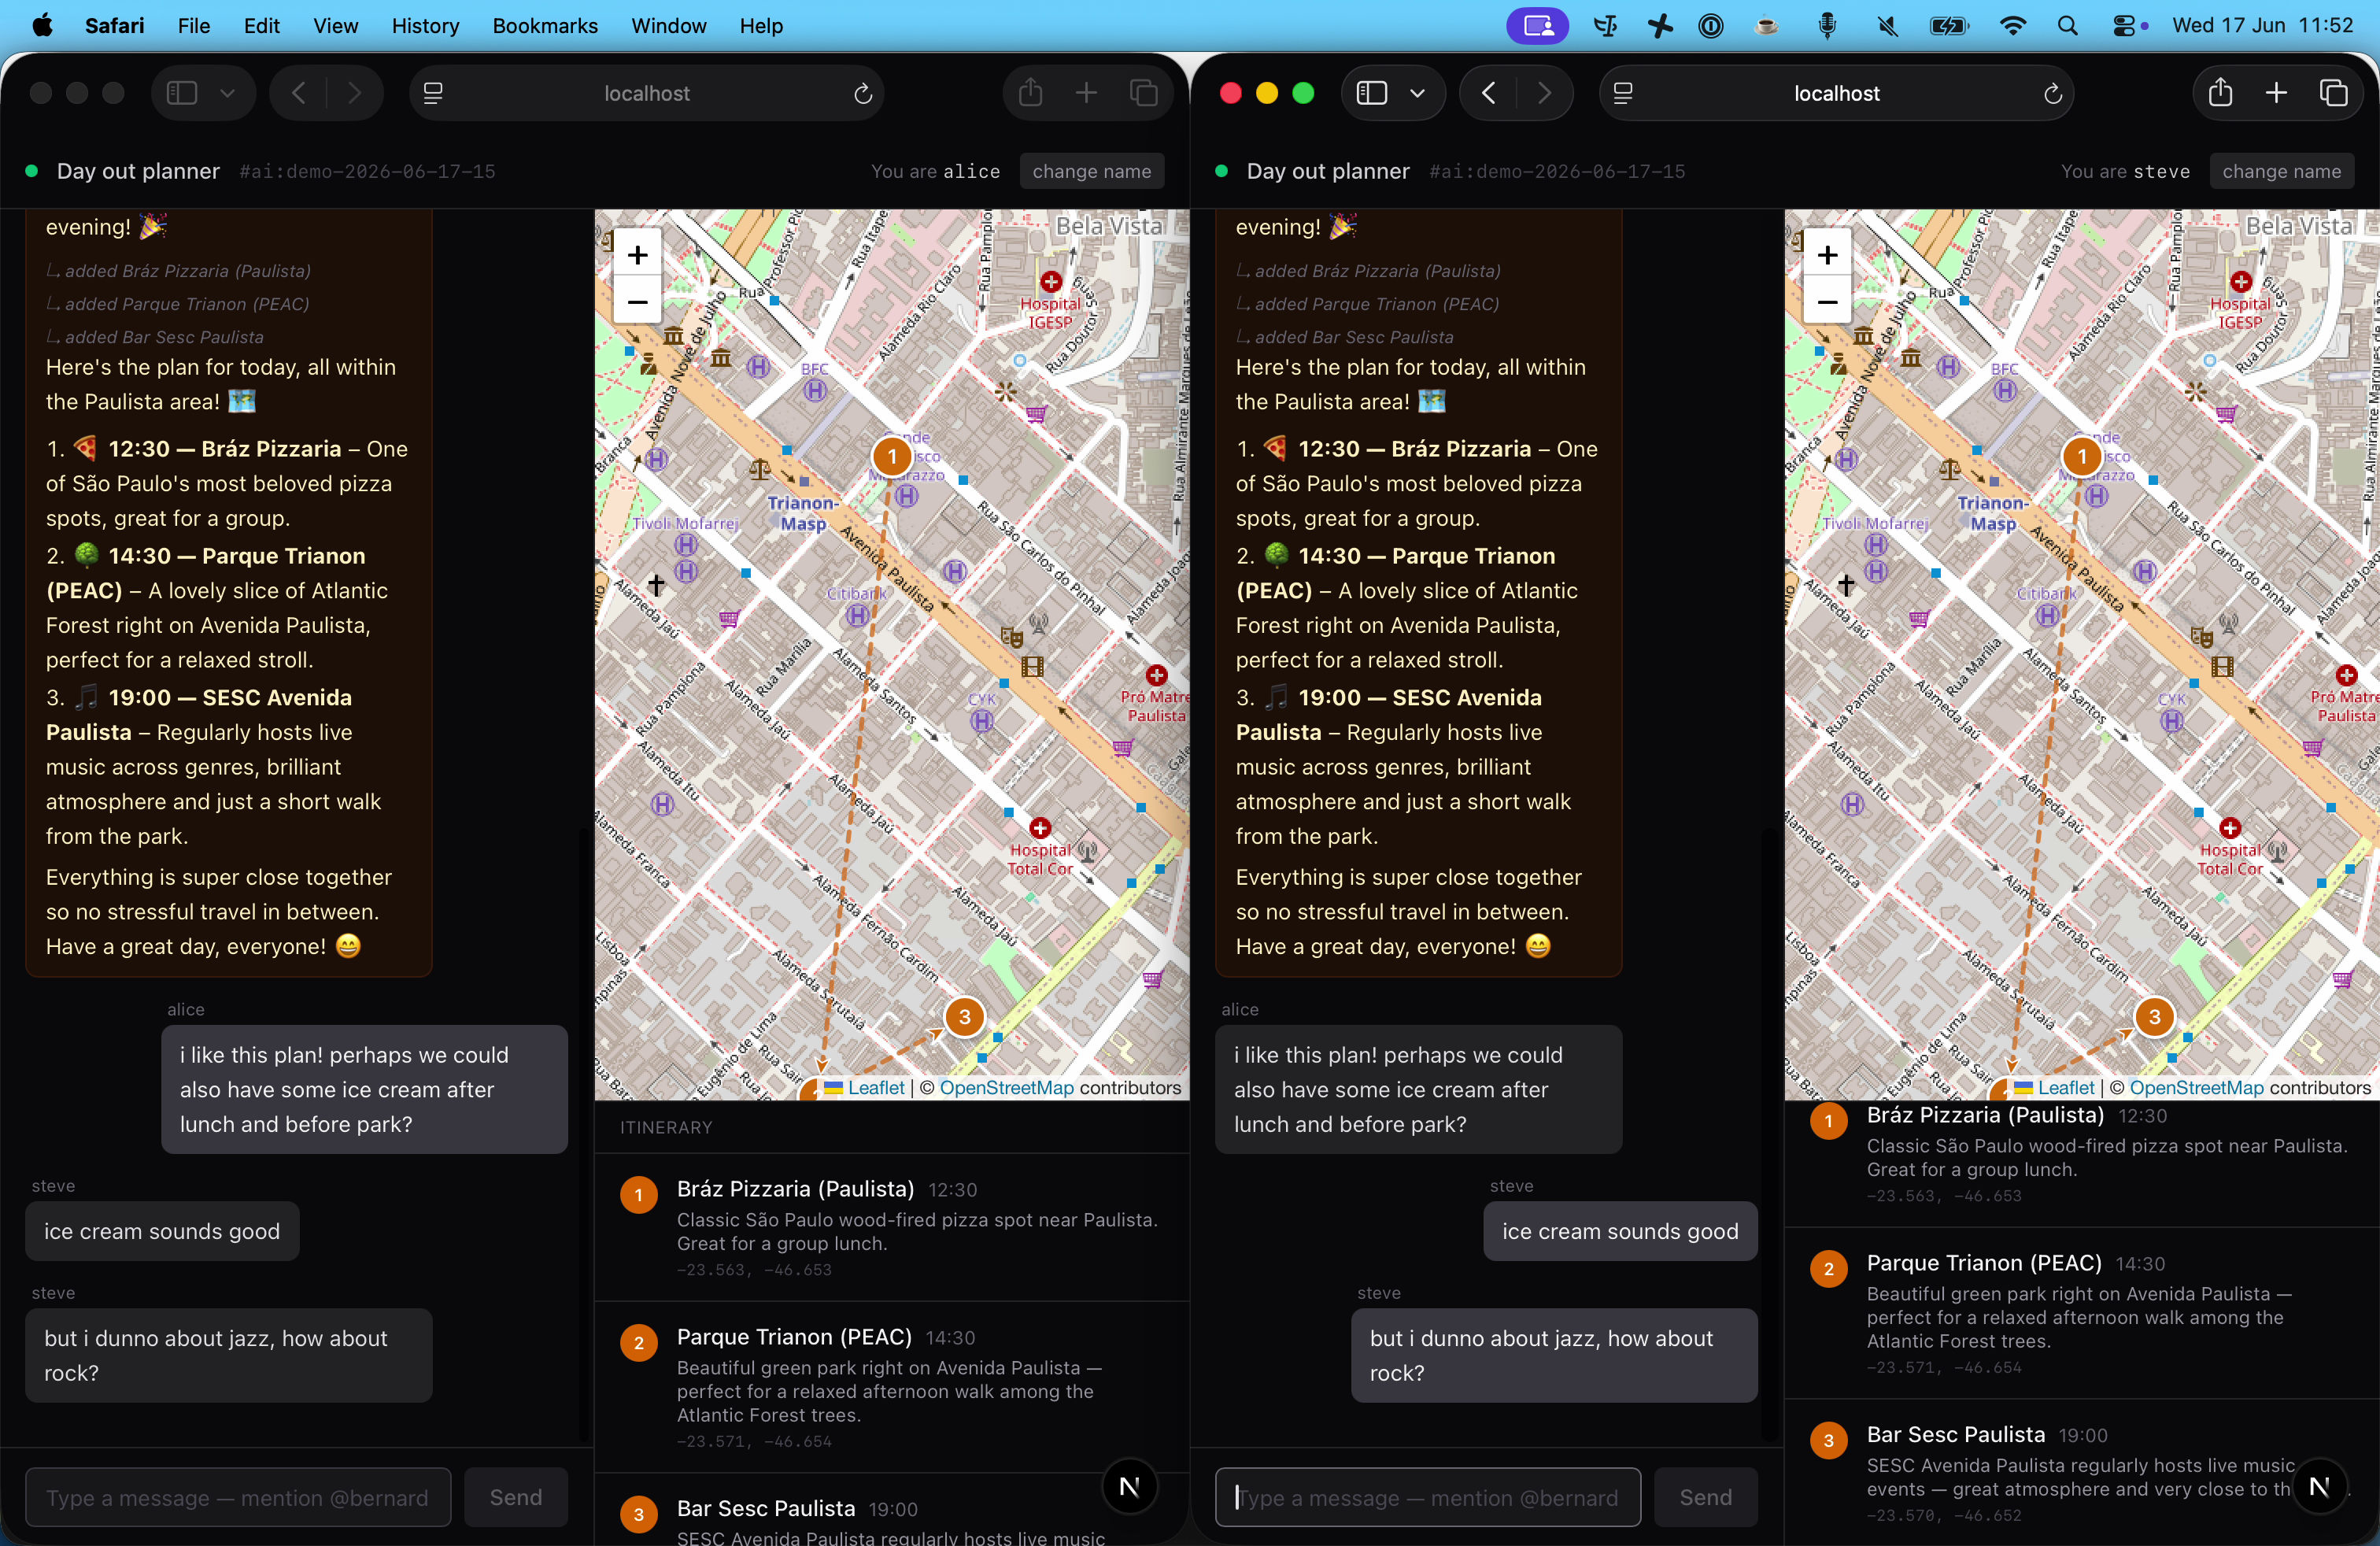Toggle sidebar in right Safari window
2380x1546 pixels.
[x=1372, y=93]
